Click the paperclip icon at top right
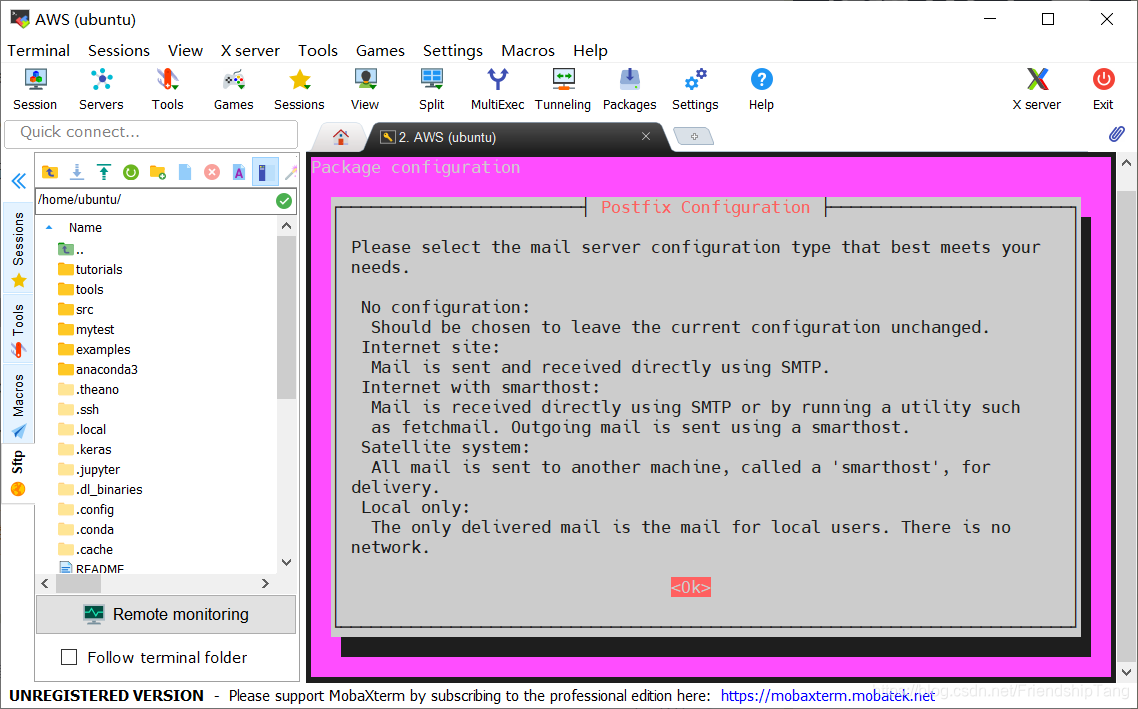 [1116, 134]
